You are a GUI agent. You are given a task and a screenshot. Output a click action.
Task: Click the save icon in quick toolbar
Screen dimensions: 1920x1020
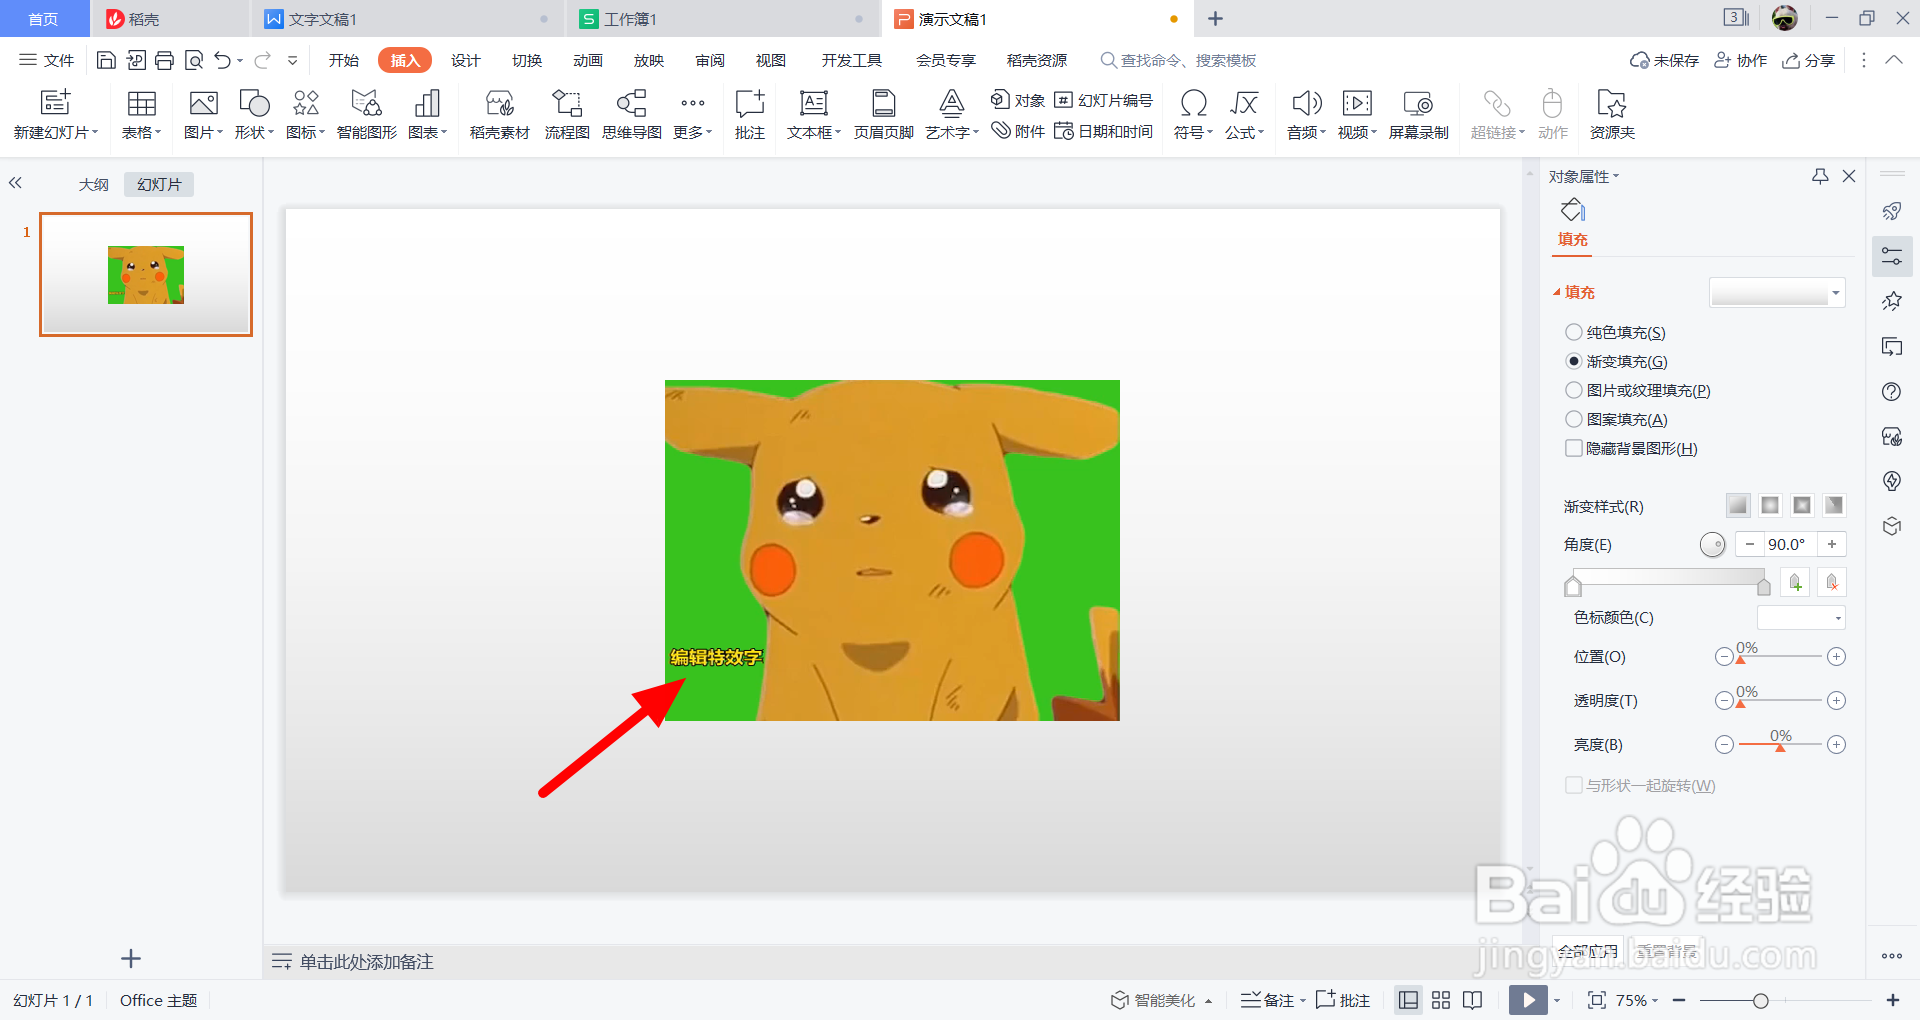pos(106,60)
